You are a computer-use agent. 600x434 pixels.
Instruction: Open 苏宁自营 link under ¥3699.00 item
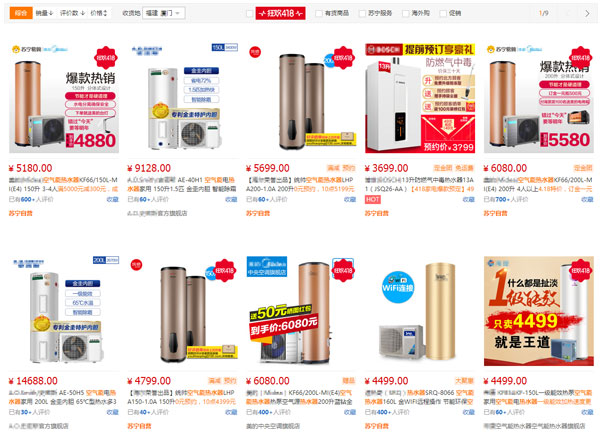tap(377, 213)
